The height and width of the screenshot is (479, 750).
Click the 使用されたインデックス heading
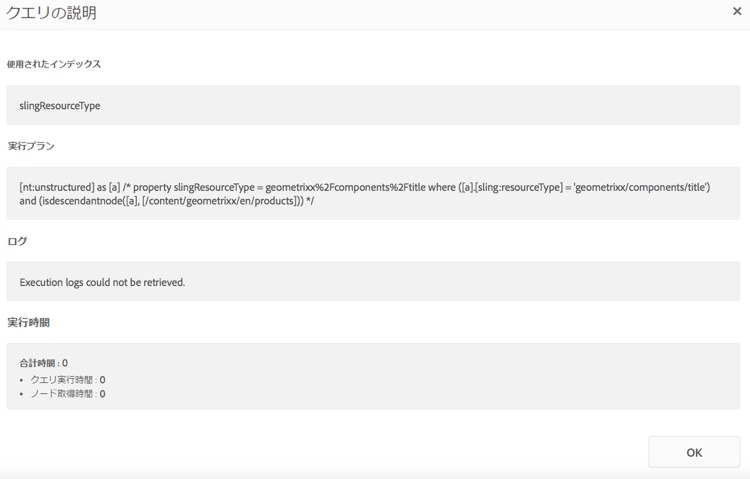pyautogui.click(x=54, y=64)
